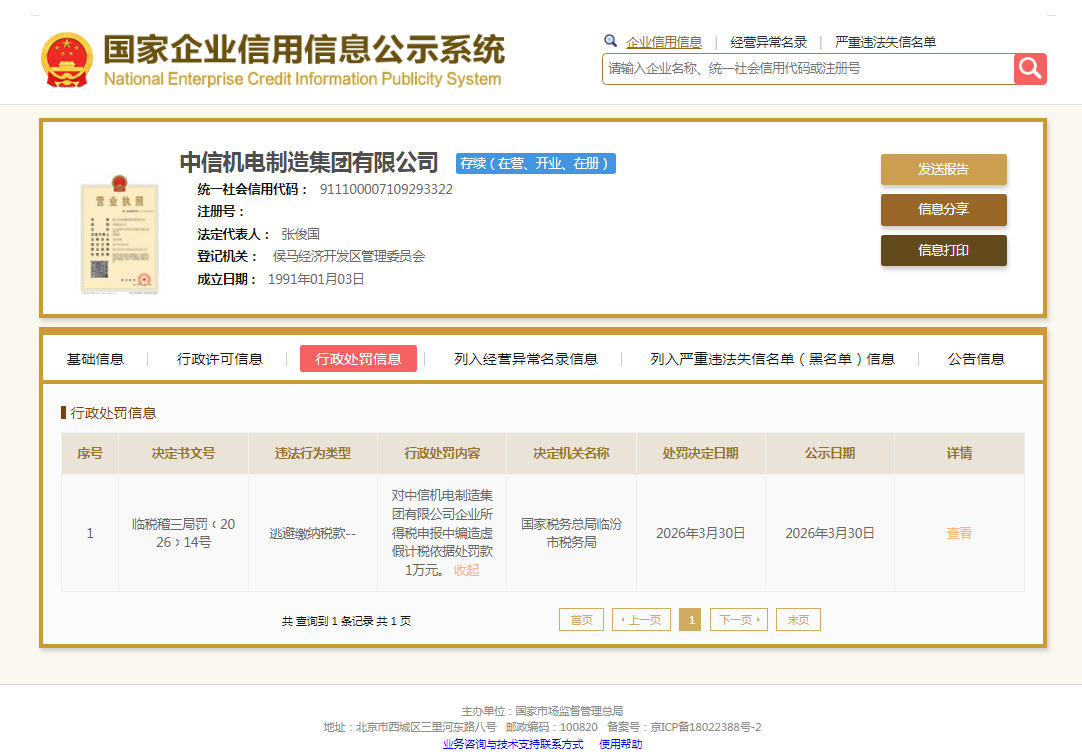Click the red magnifier search button

[1030, 69]
